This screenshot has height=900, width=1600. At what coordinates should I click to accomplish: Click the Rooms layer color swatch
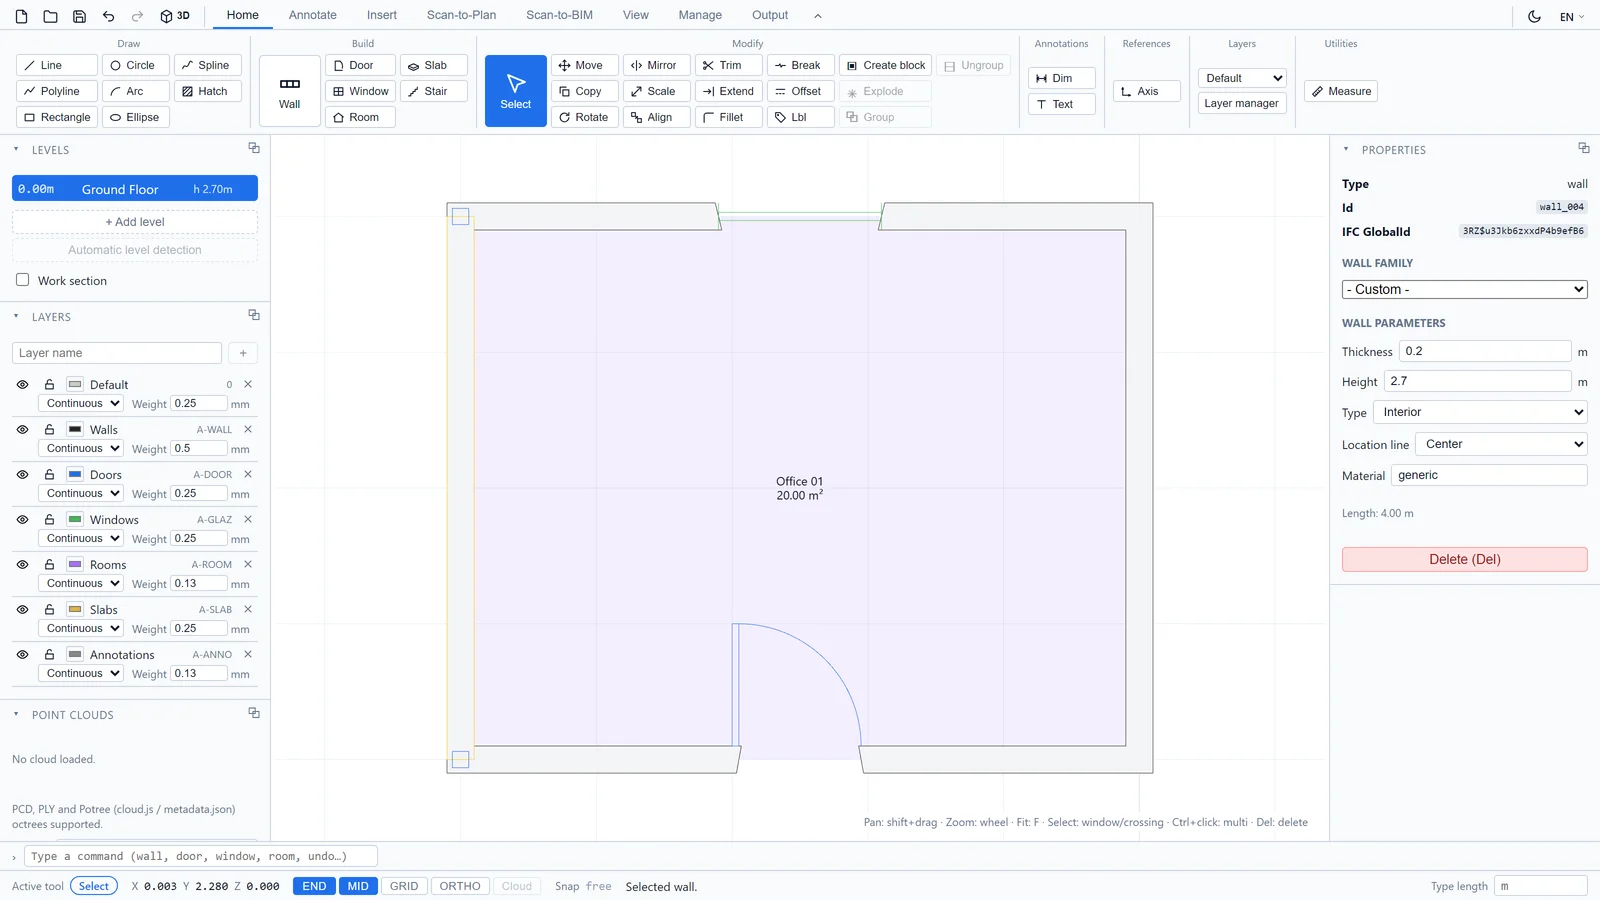tap(75, 564)
